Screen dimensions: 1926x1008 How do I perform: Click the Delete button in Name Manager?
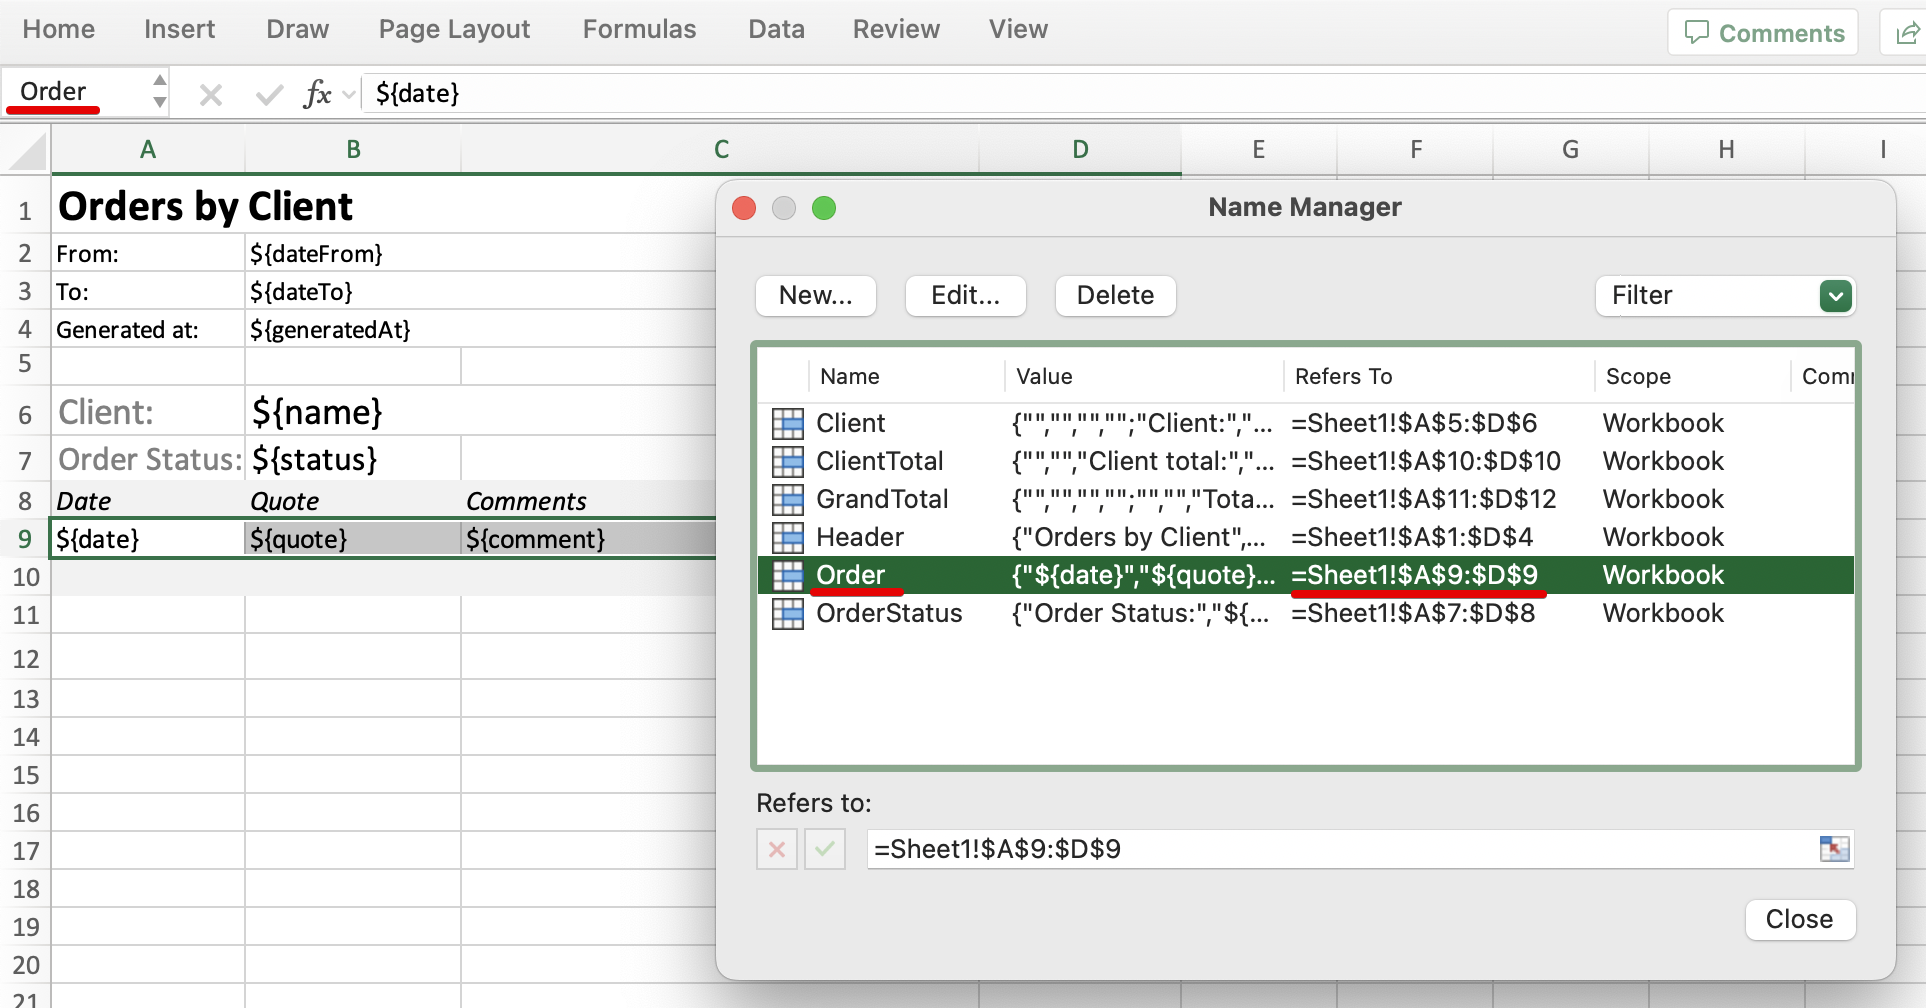[1115, 296]
